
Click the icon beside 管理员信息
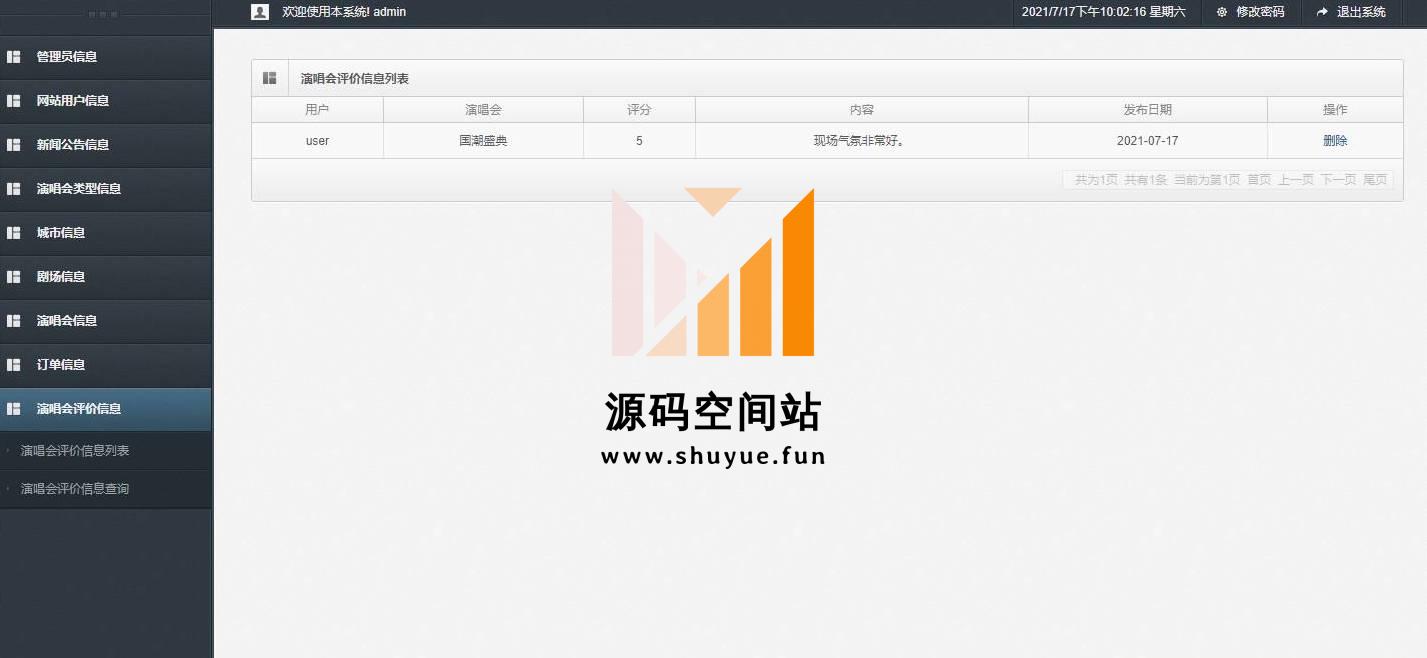pyautogui.click(x=14, y=57)
